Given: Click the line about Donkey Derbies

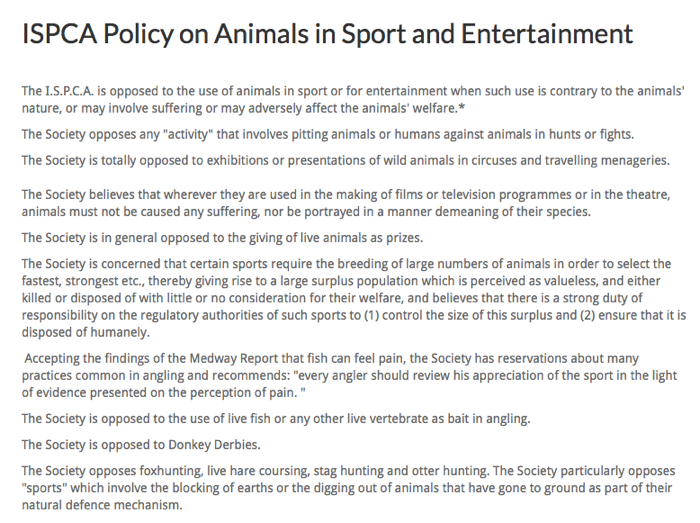Looking at the screenshot, I should [141, 445].
